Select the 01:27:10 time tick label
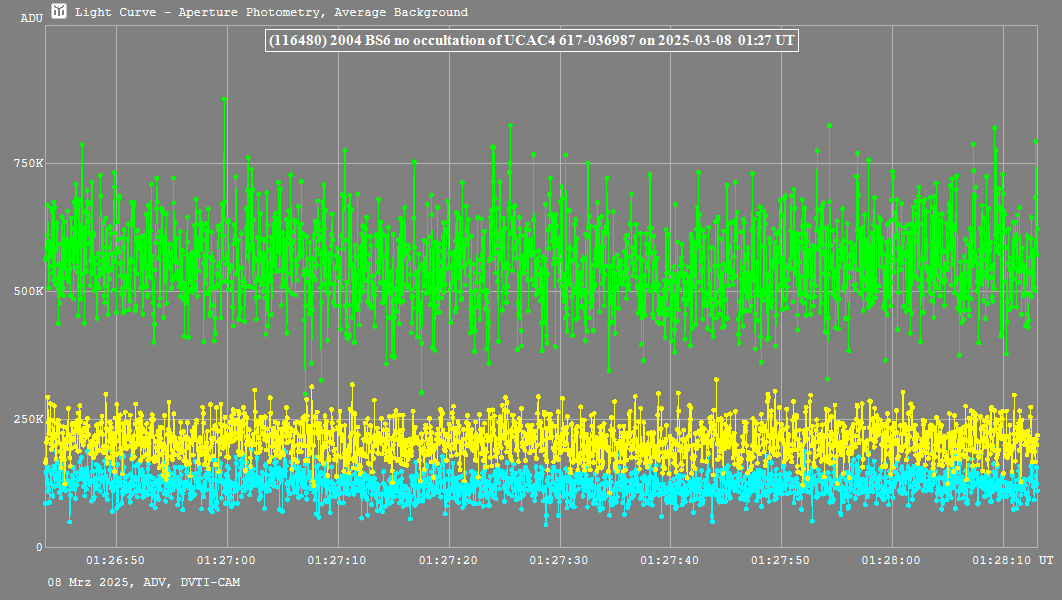 point(337,561)
